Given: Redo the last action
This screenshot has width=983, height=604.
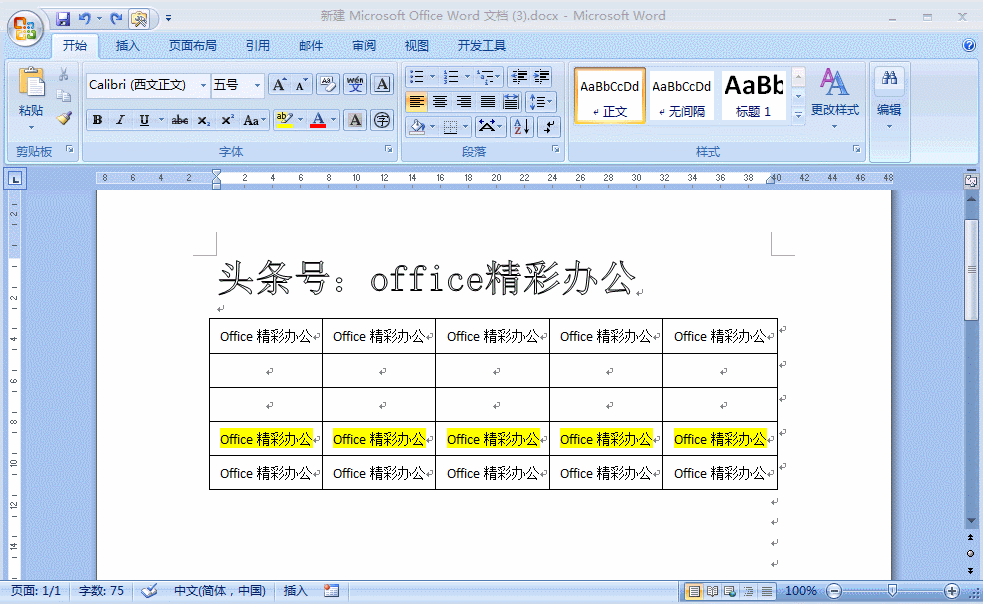Looking at the screenshot, I should [x=116, y=19].
